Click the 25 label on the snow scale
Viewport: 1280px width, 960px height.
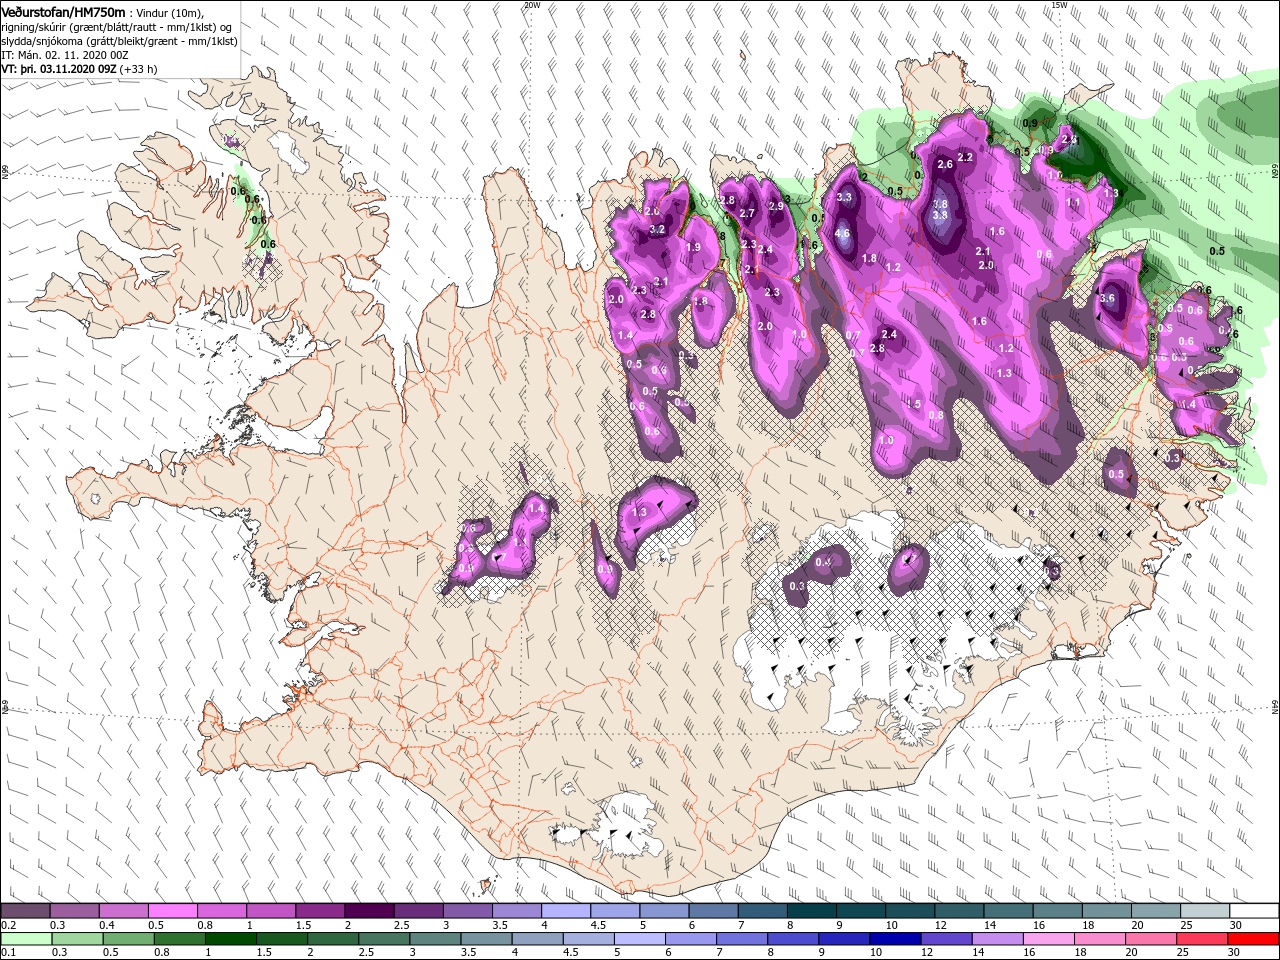[1186, 925]
